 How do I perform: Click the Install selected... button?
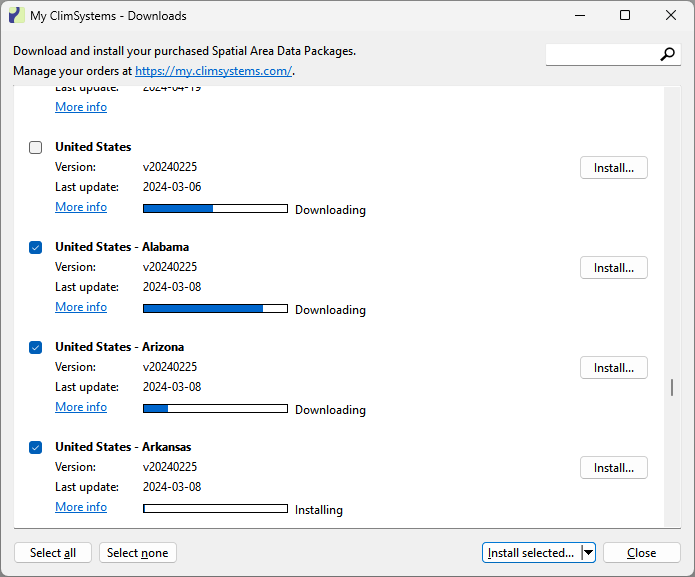click(531, 553)
